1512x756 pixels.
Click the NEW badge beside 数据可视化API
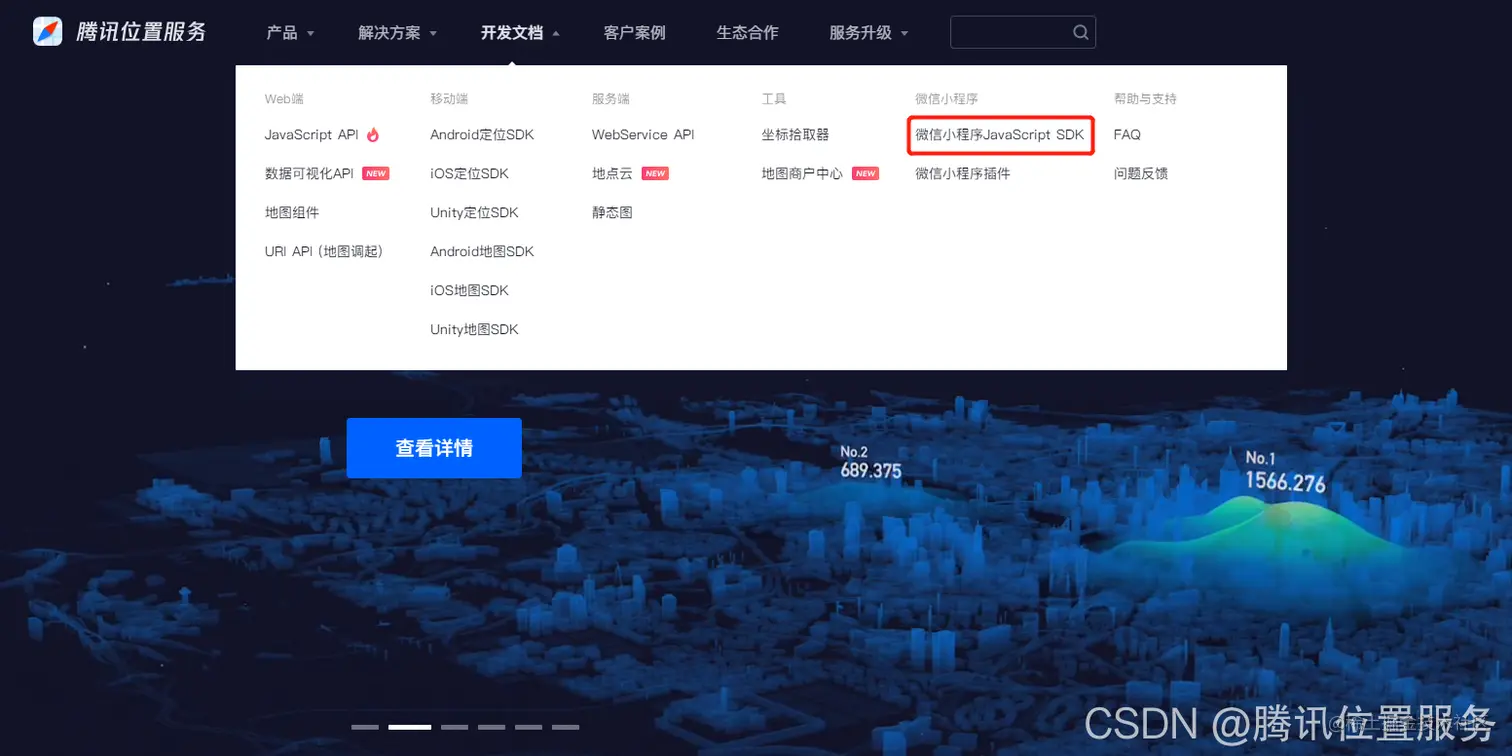click(375, 173)
